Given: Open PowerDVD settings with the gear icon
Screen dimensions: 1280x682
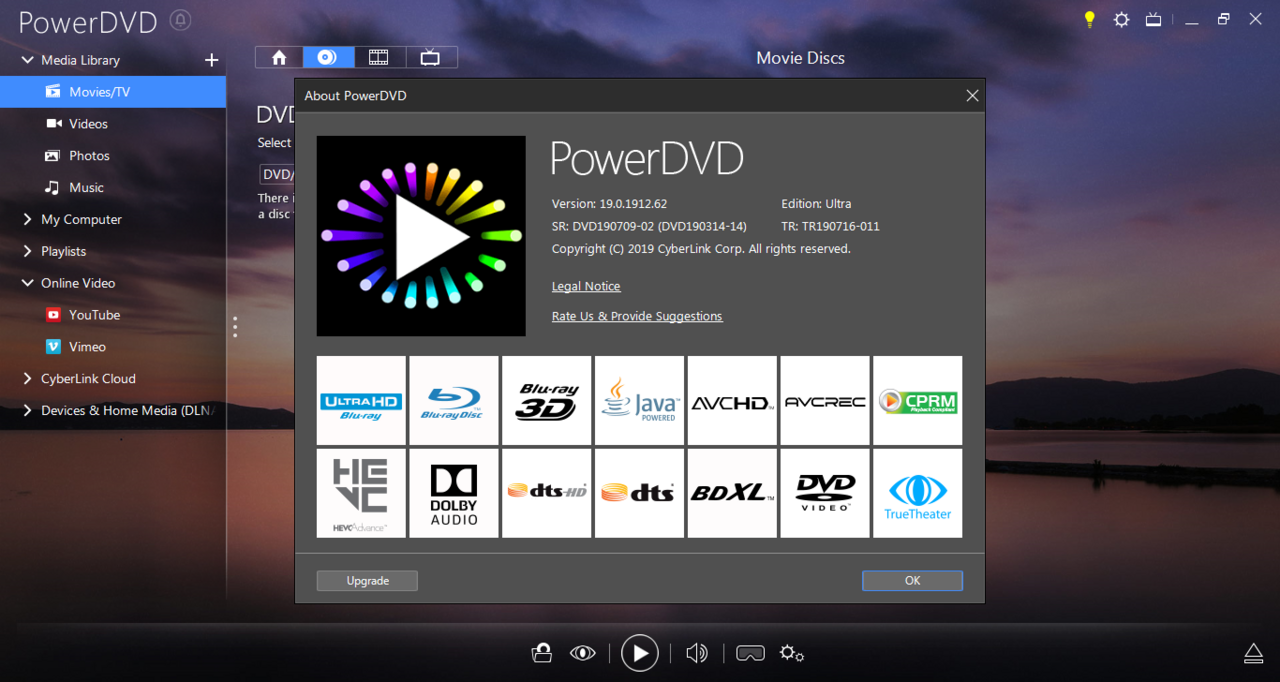Looking at the screenshot, I should pyautogui.click(x=1121, y=19).
